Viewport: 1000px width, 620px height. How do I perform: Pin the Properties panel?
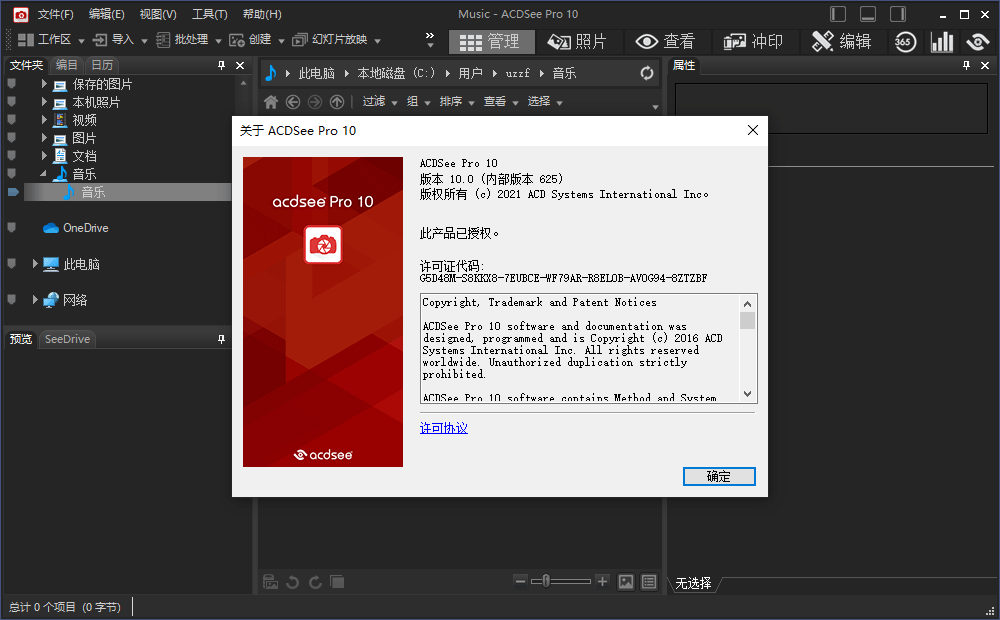click(966, 65)
